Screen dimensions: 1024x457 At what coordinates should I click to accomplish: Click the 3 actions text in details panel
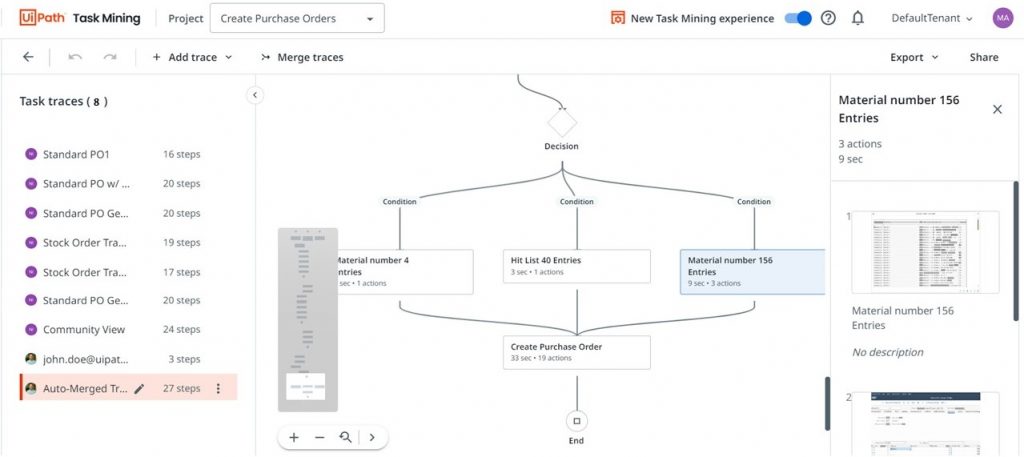860,144
